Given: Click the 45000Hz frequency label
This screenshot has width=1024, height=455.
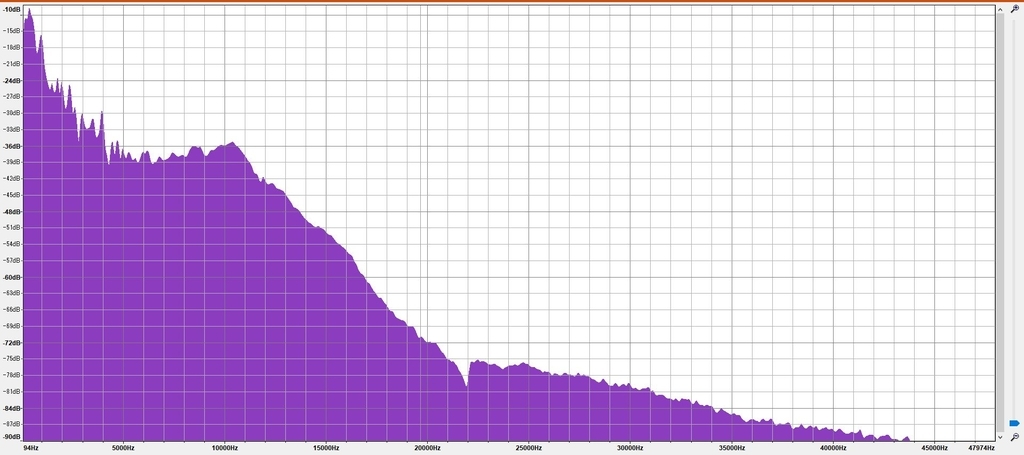Looking at the screenshot, I should coord(935,448).
